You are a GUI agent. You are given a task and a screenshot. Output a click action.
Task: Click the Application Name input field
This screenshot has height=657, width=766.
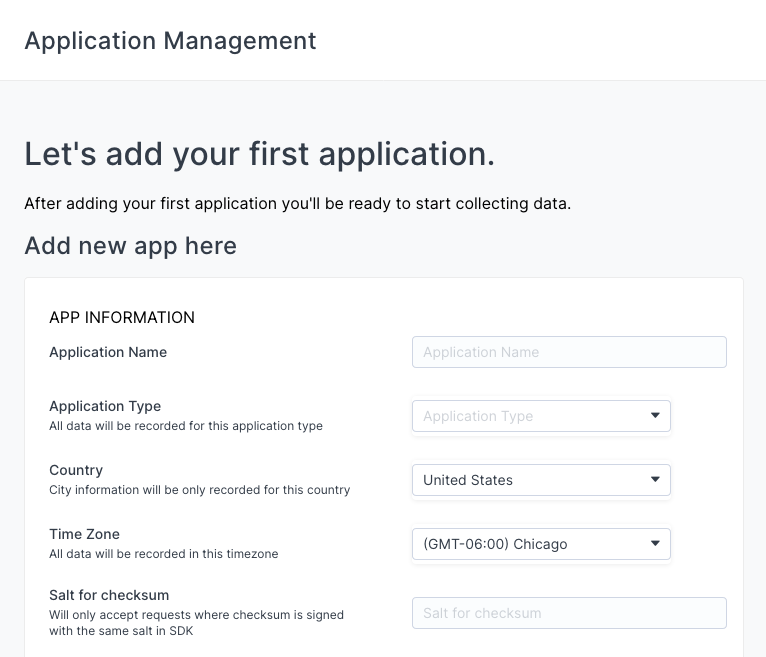click(568, 352)
